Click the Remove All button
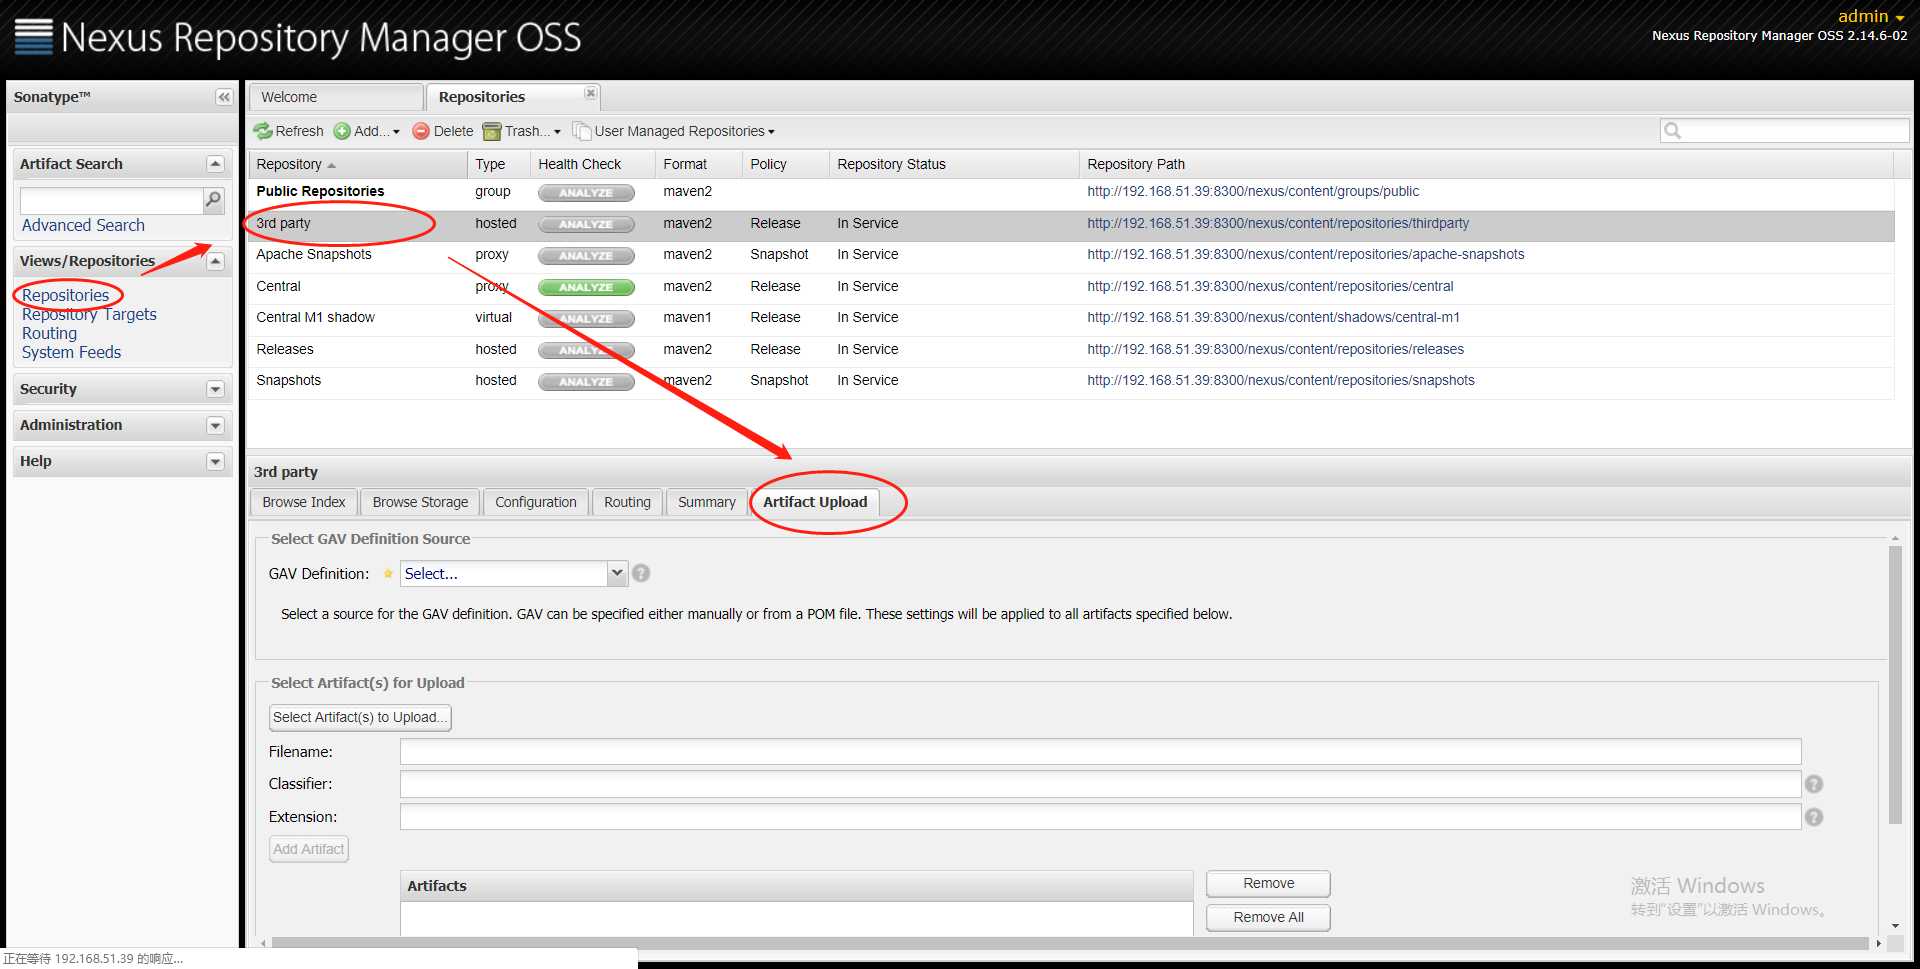 tap(1268, 917)
